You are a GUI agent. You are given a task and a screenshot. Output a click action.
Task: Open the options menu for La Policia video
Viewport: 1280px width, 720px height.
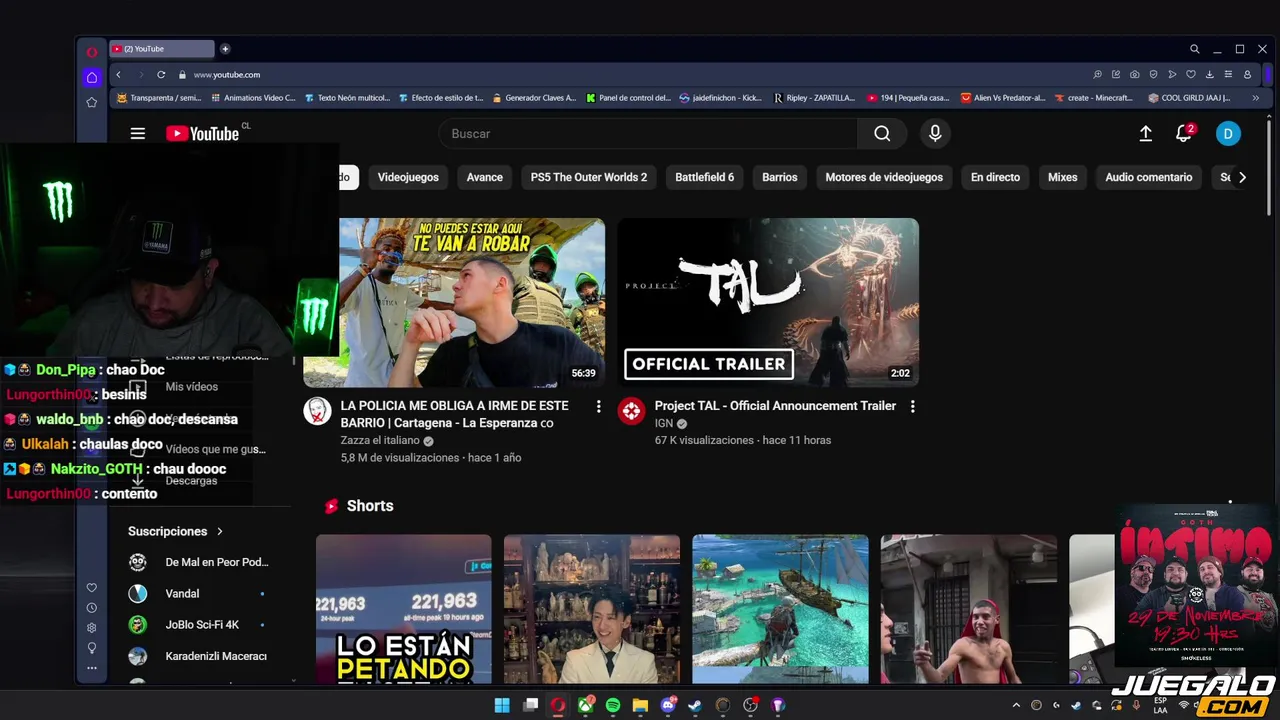pos(598,406)
